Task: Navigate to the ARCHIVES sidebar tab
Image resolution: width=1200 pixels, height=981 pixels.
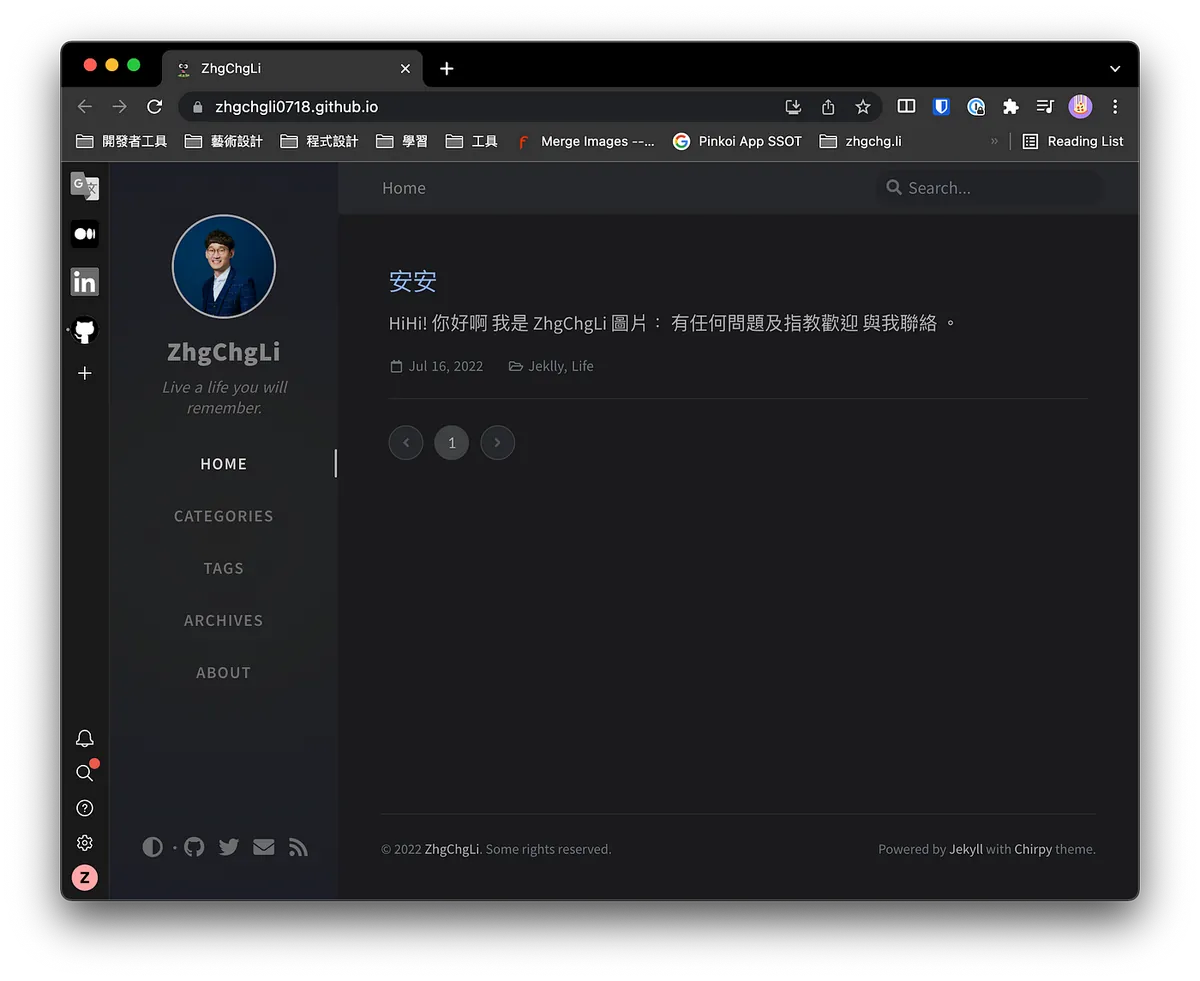Action: tap(223, 620)
